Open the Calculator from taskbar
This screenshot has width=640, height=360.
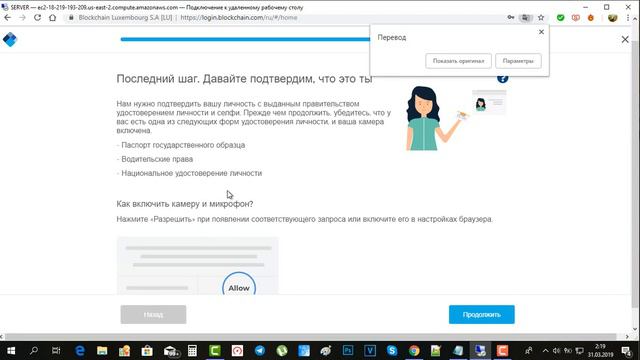192,351
